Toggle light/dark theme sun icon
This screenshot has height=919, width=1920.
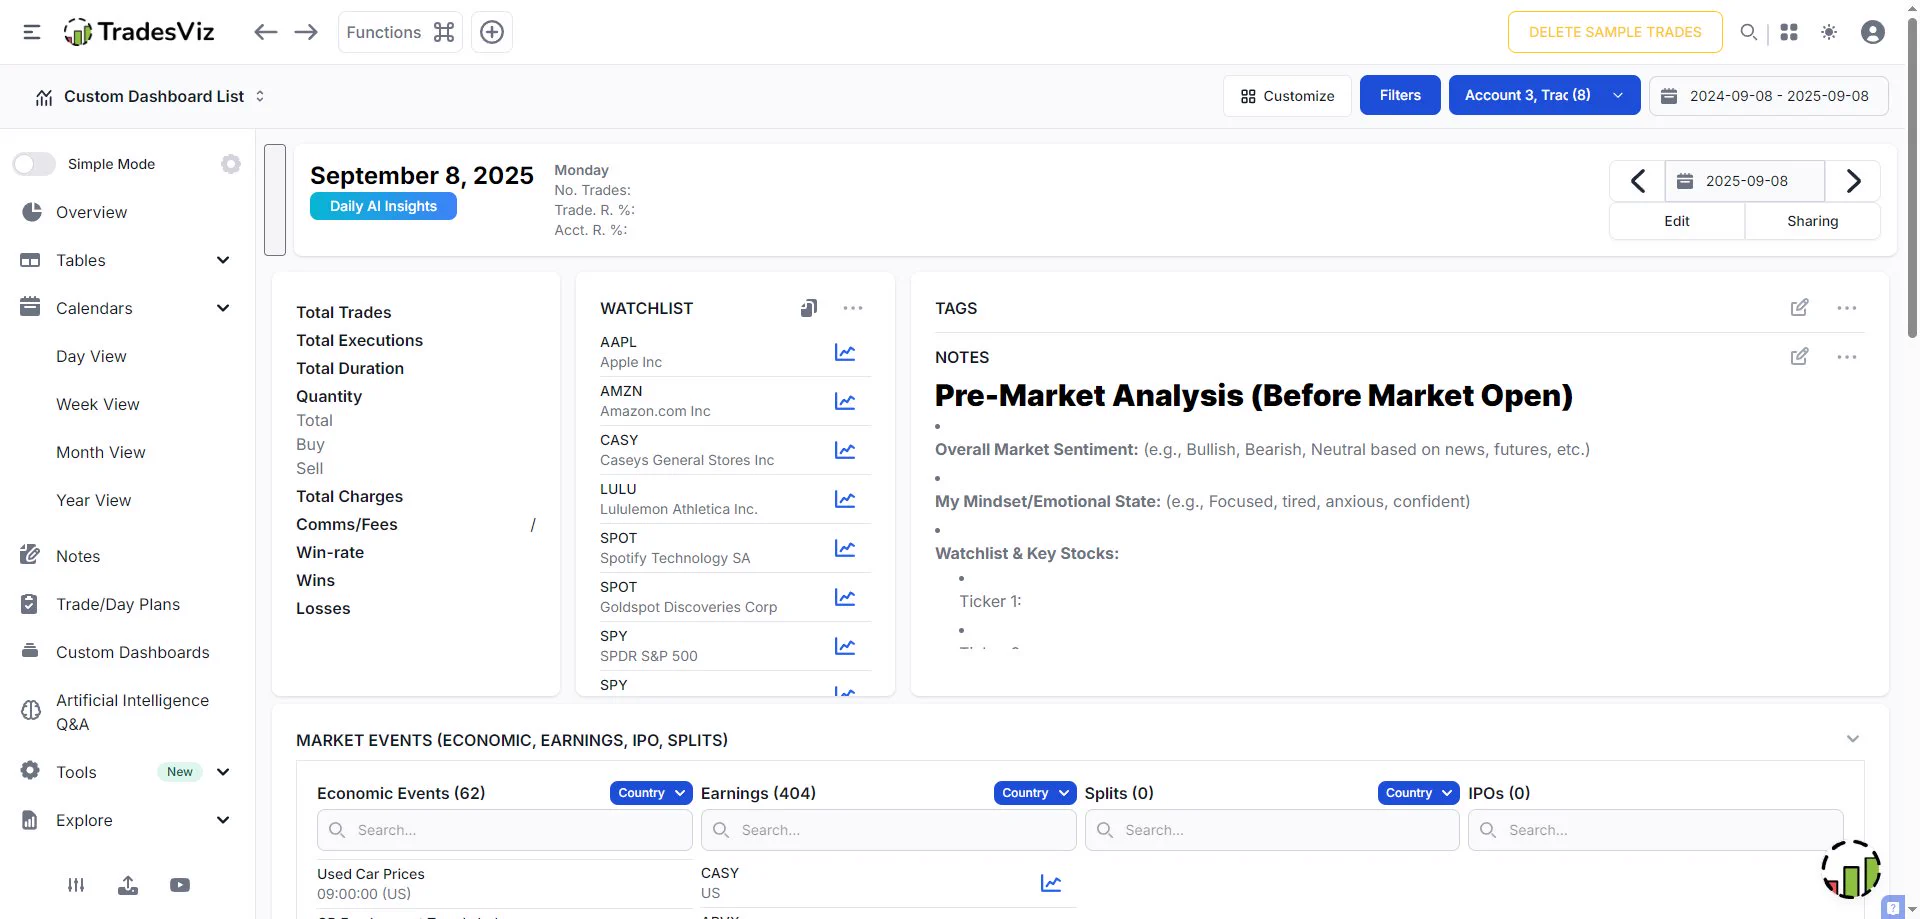[1829, 32]
